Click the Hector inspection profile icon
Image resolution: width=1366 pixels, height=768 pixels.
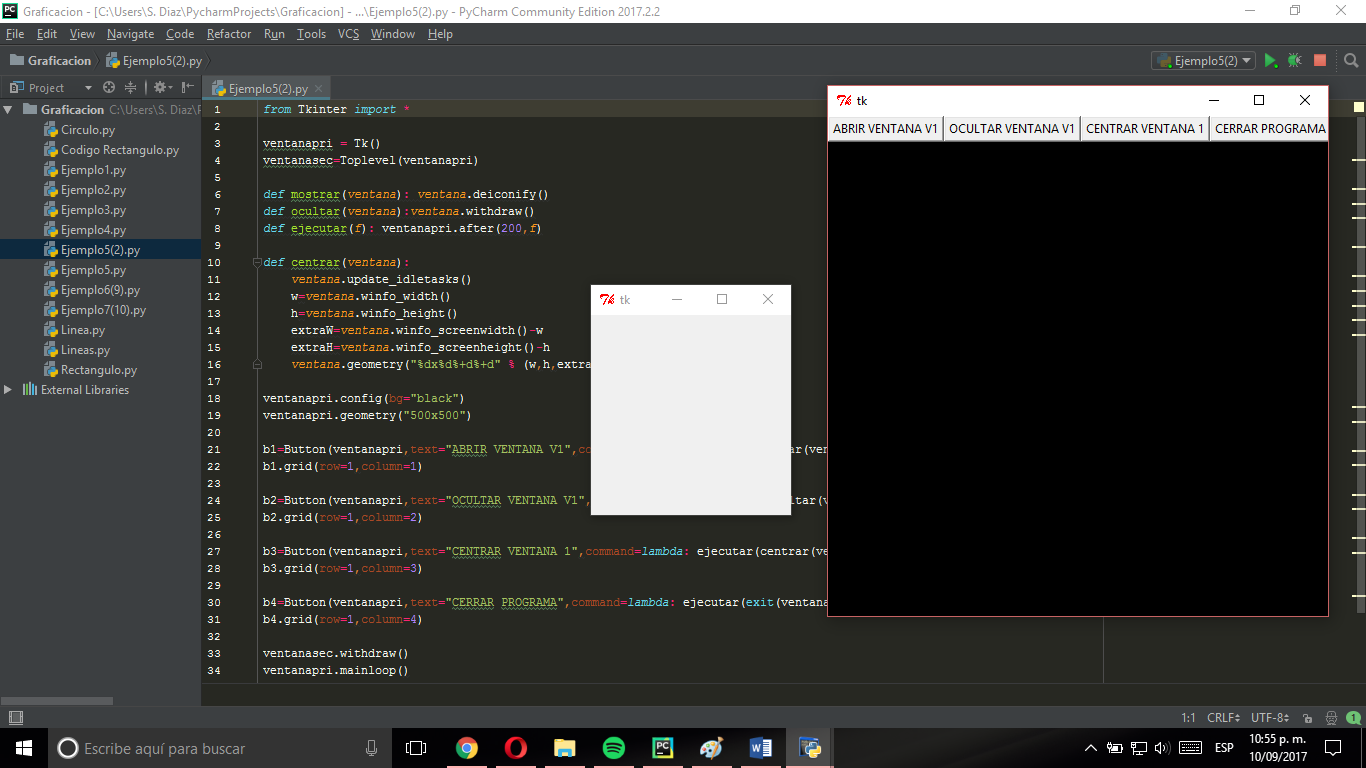point(1329,717)
